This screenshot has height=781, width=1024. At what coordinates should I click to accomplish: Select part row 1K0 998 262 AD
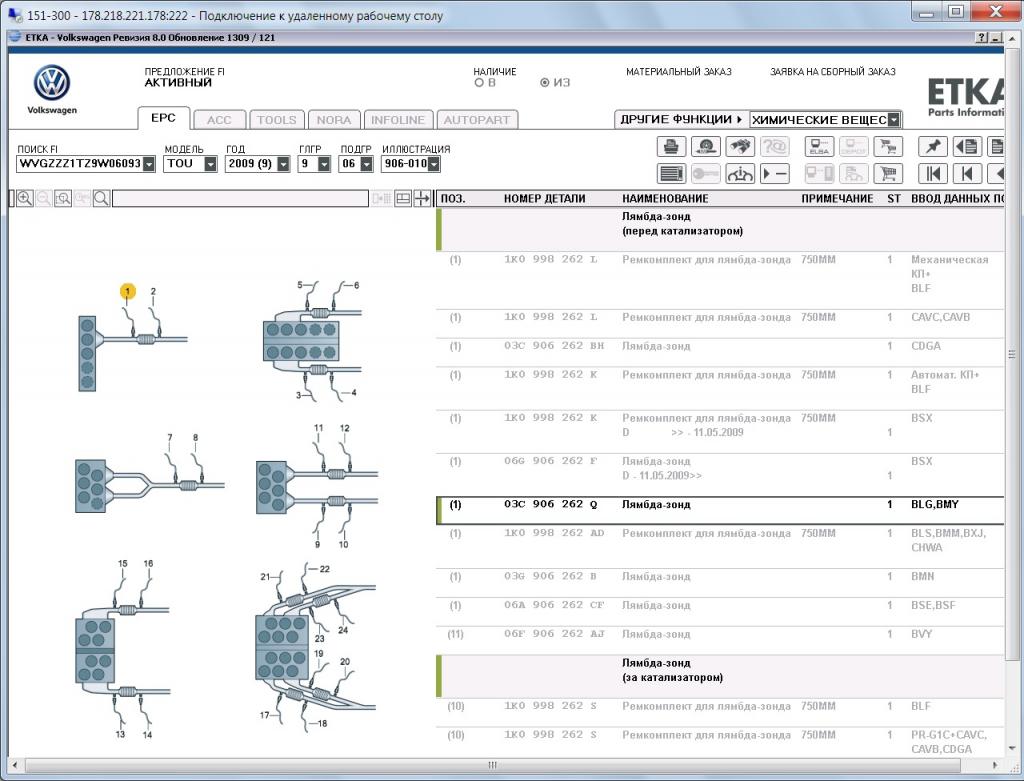pos(720,547)
